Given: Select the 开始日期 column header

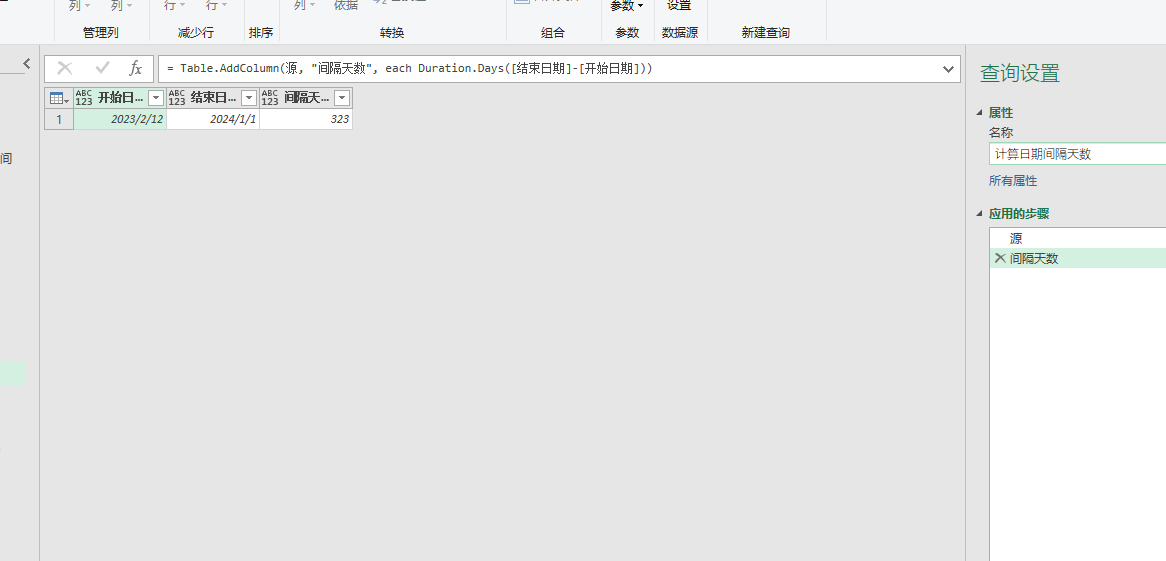Looking at the screenshot, I should [x=120, y=98].
